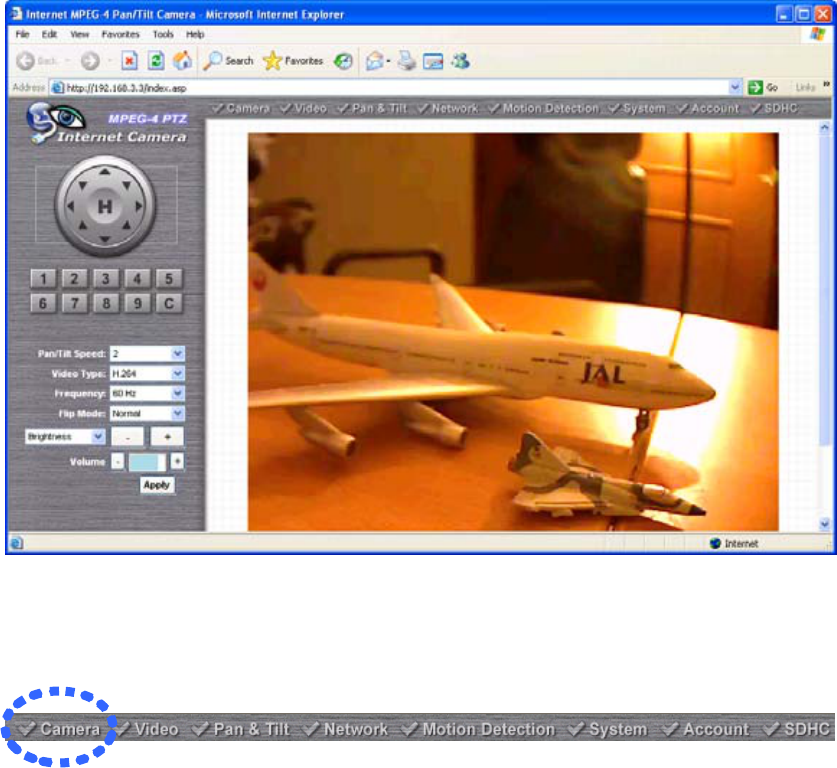837x768 pixels.
Task: Click the edit page icon beside printer
Action: pos(433,61)
